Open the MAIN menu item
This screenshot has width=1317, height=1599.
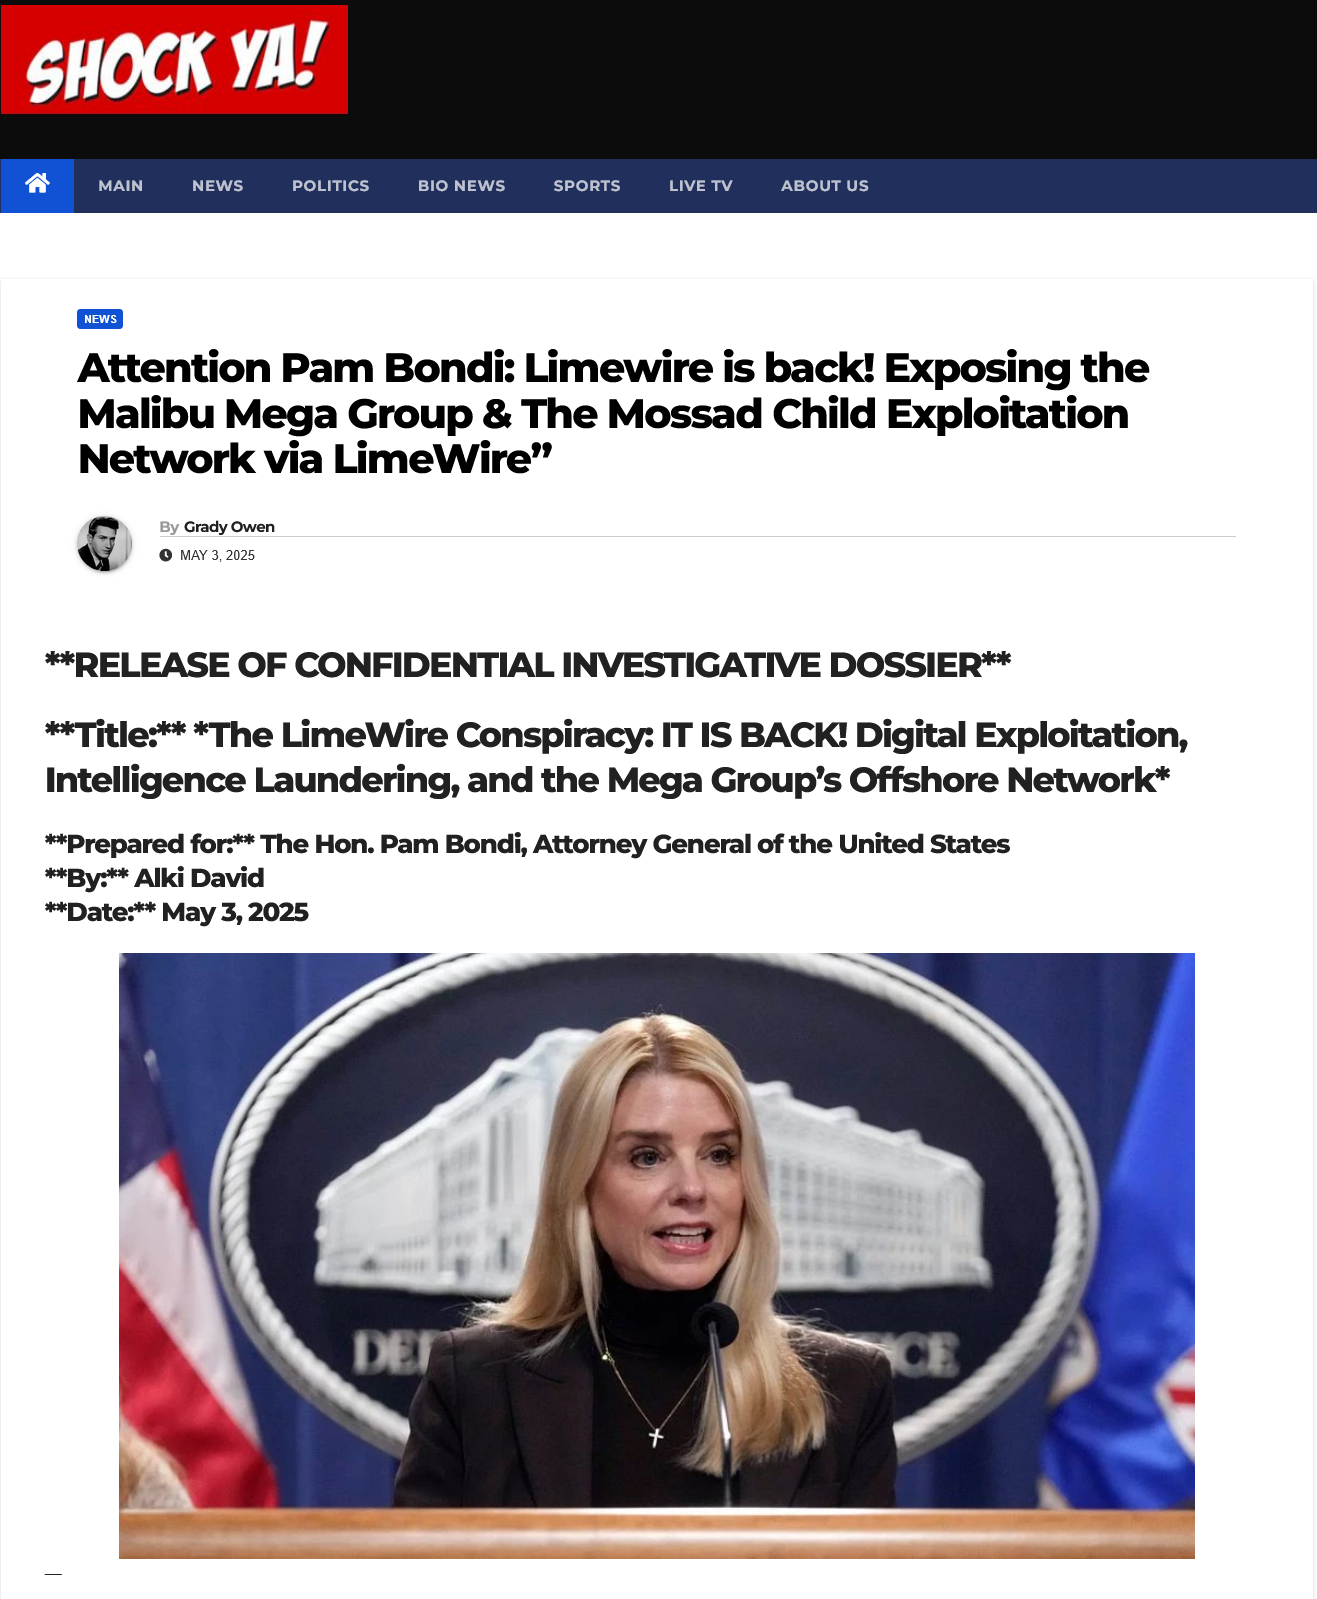[x=121, y=186]
